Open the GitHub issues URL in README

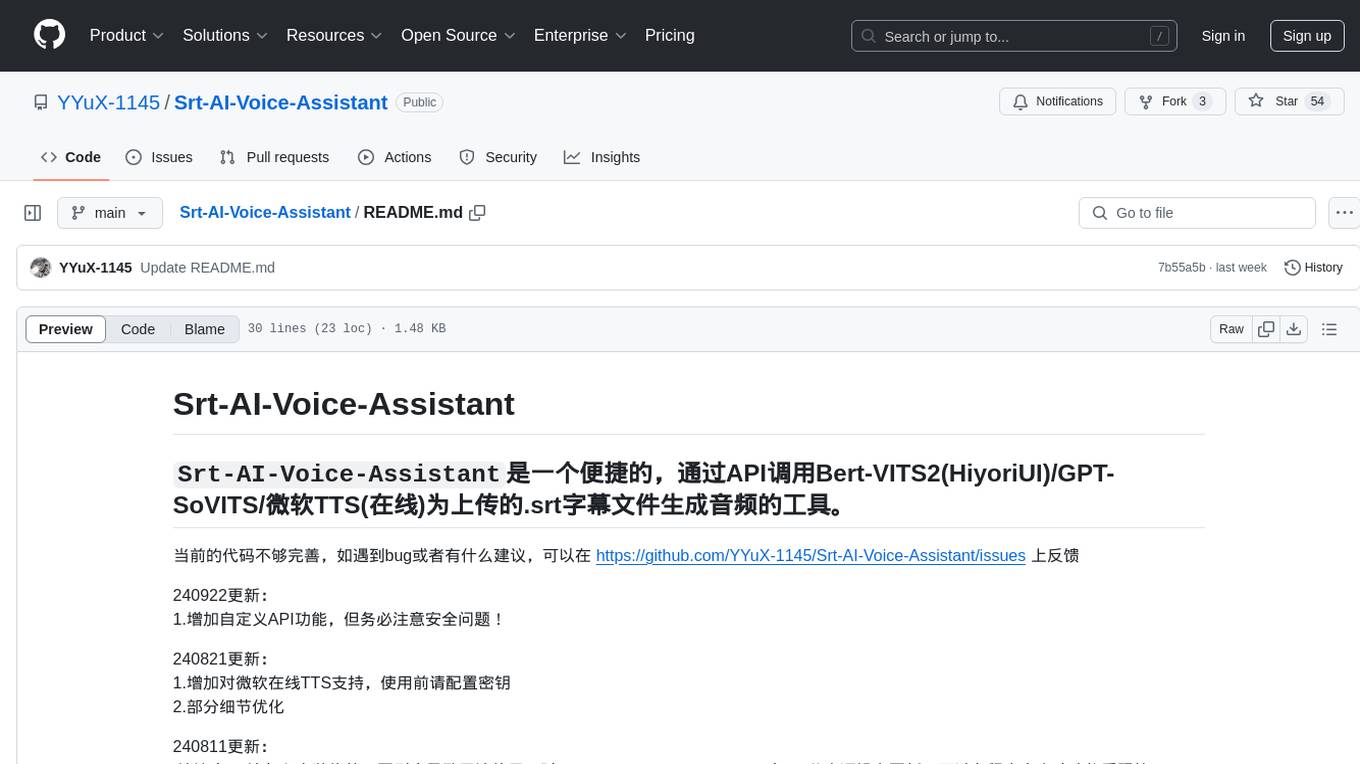tap(810, 556)
